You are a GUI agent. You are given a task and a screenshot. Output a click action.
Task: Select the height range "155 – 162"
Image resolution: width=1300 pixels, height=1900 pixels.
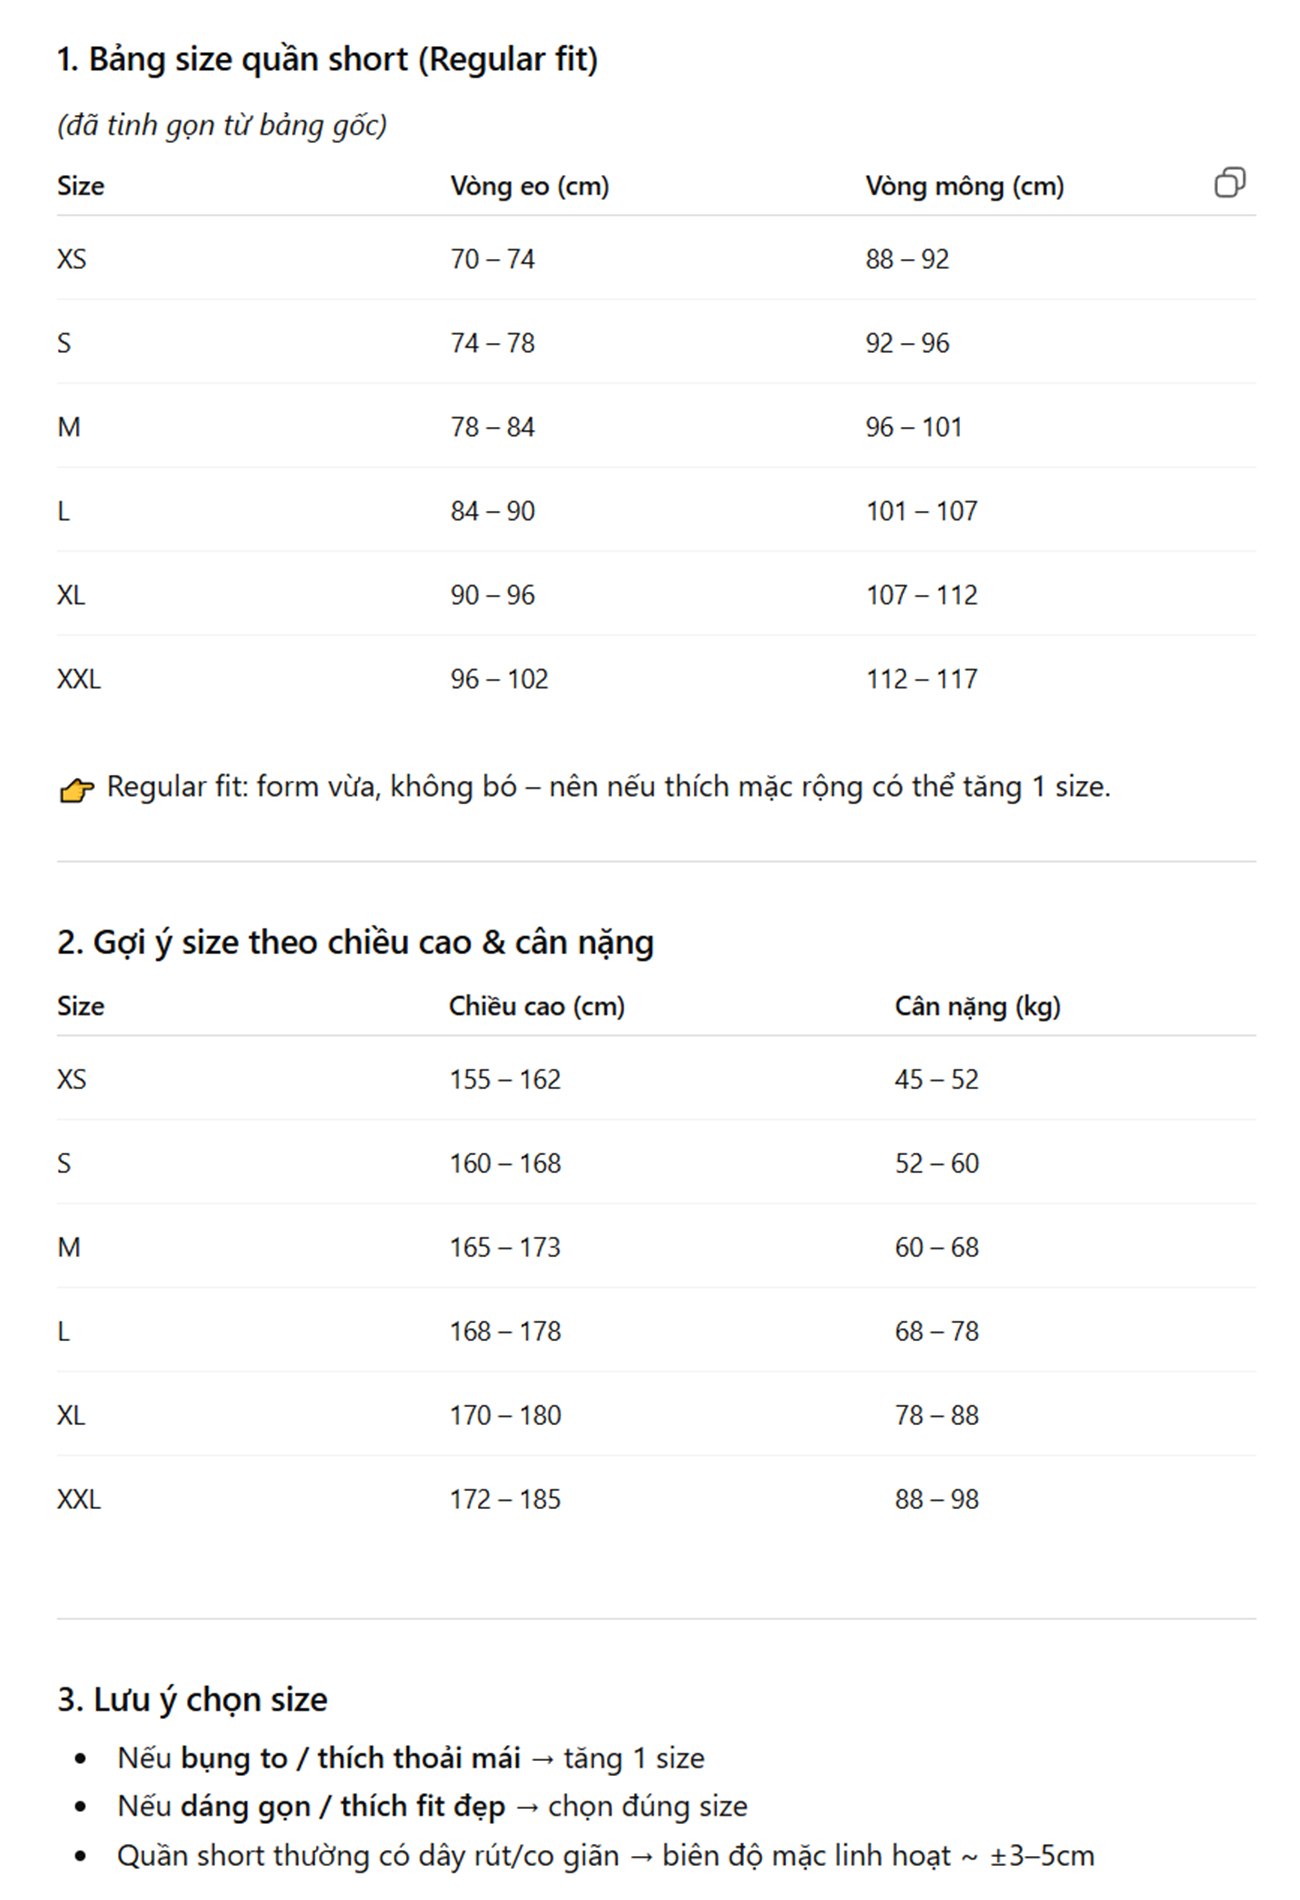(x=505, y=1080)
